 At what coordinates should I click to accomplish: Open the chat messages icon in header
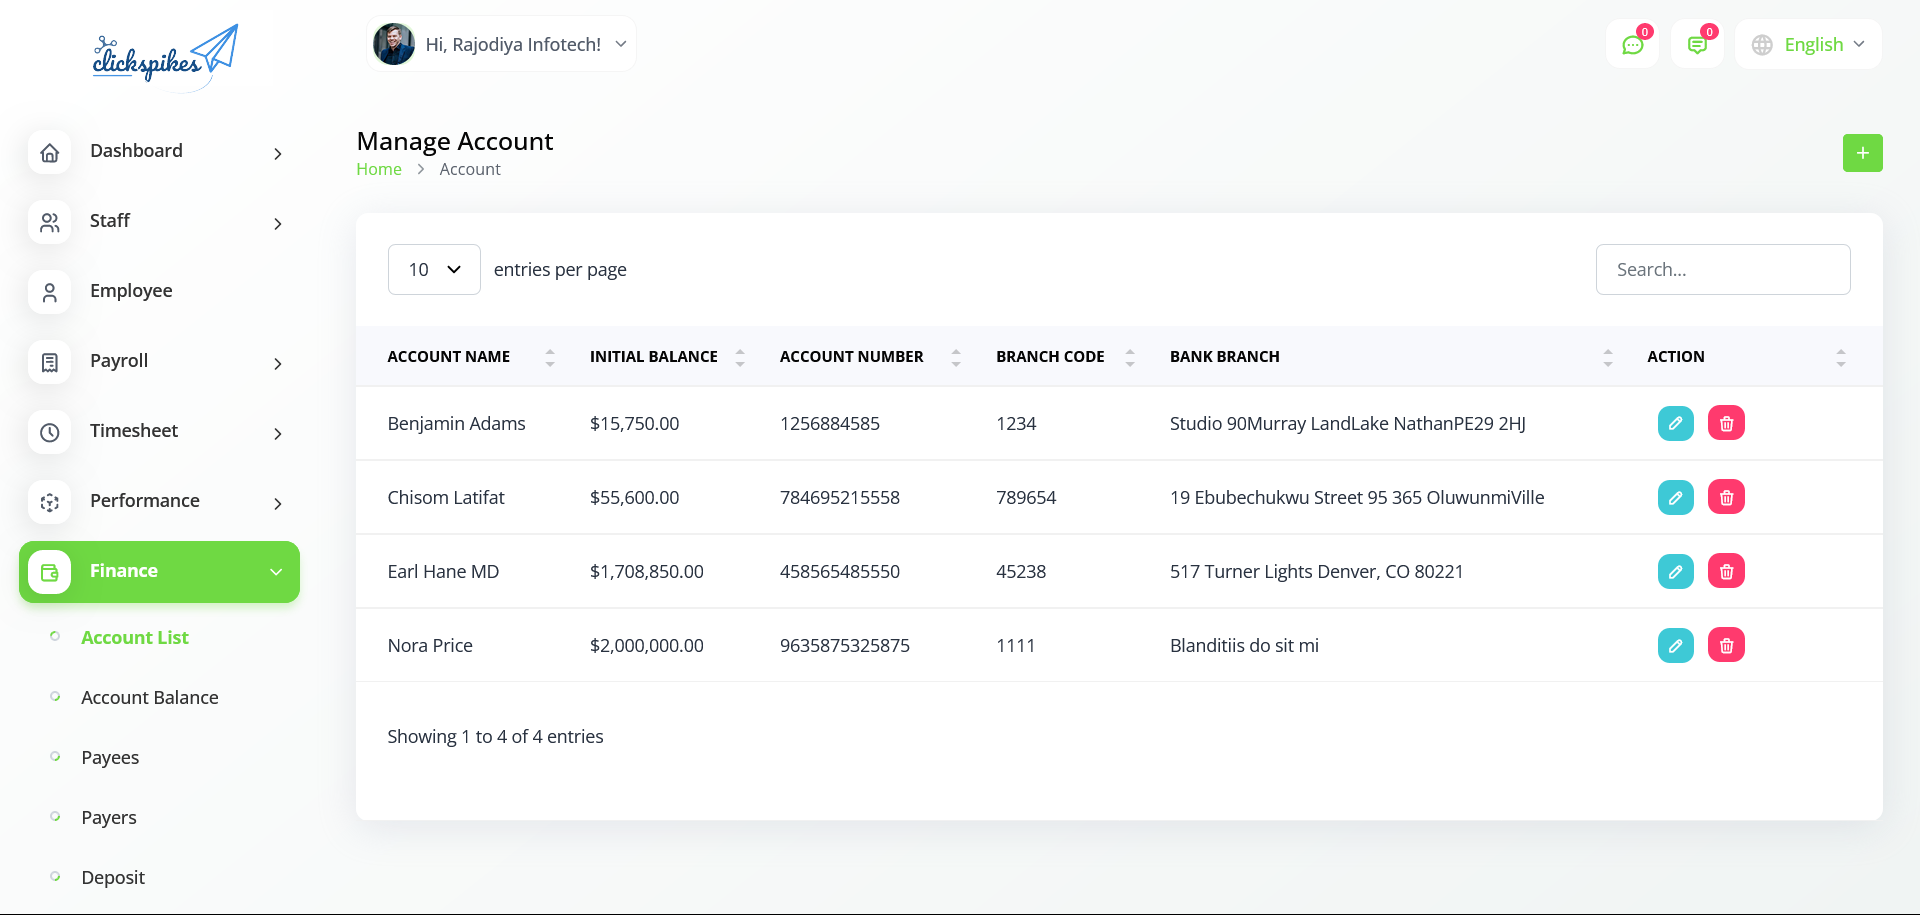[1632, 45]
